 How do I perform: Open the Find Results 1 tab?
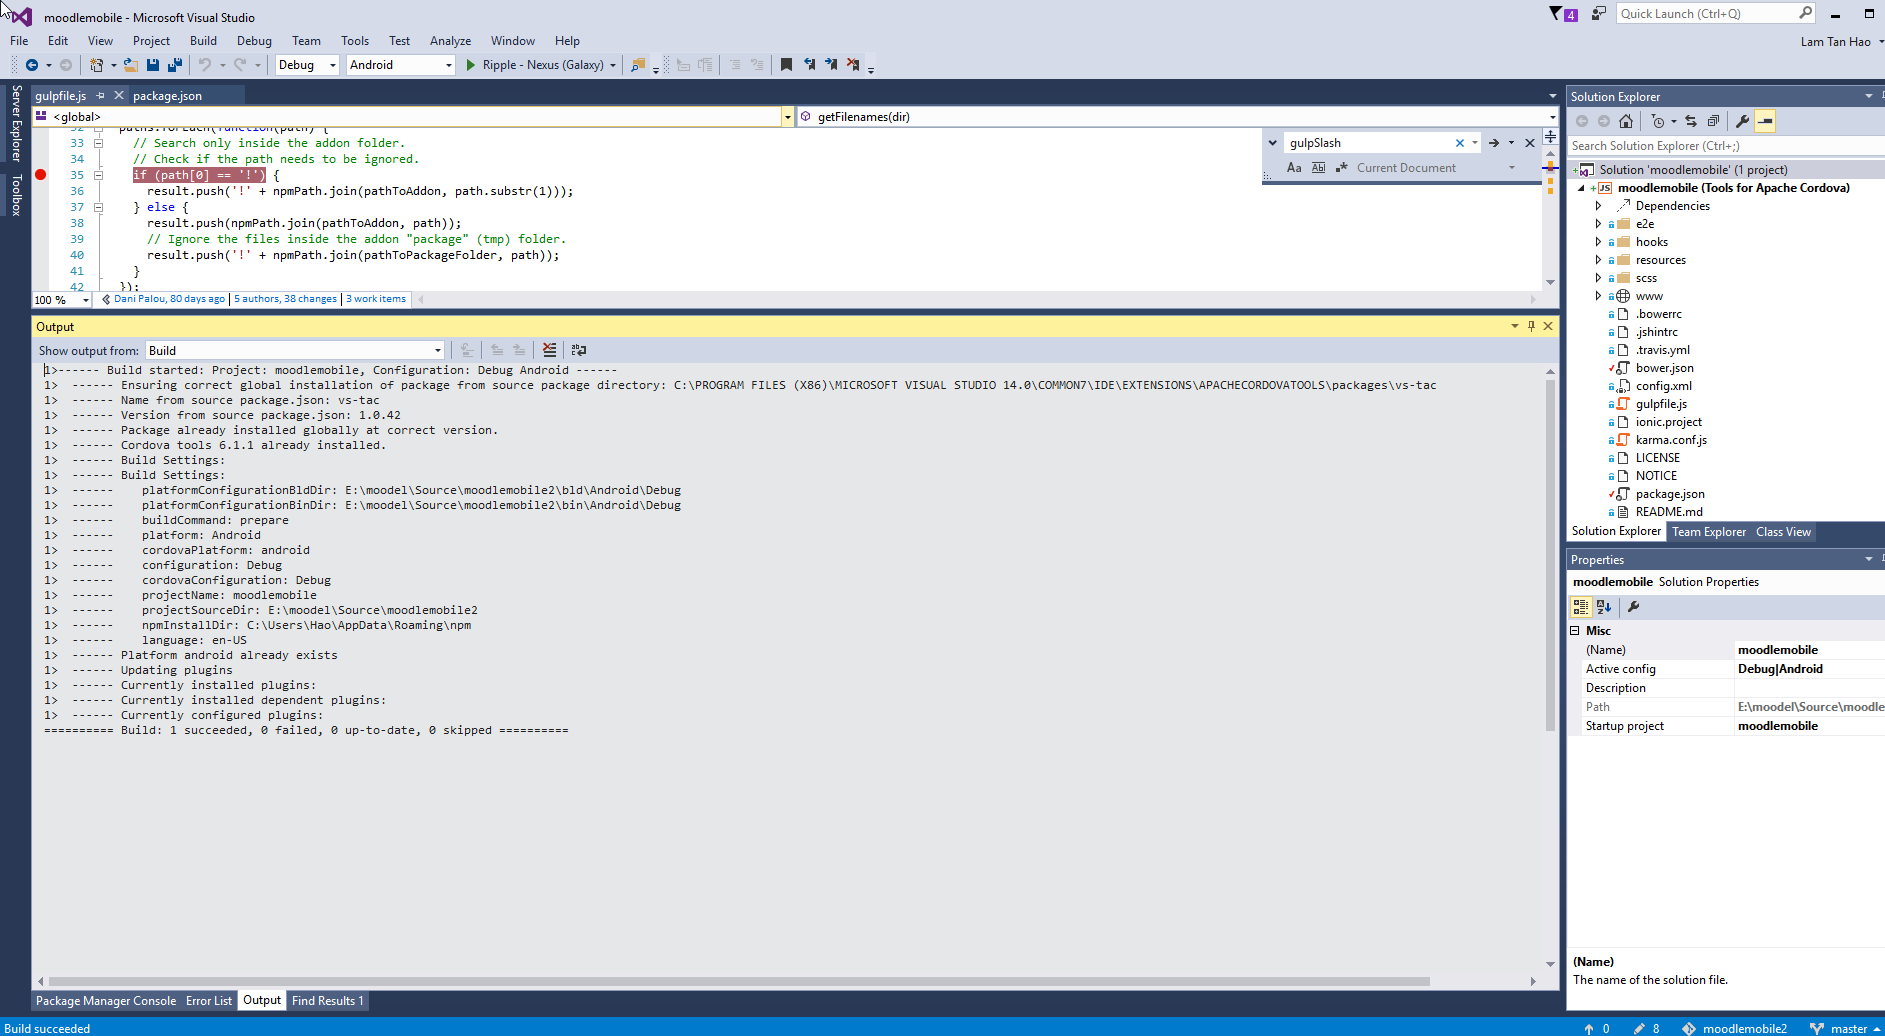pos(327,1001)
